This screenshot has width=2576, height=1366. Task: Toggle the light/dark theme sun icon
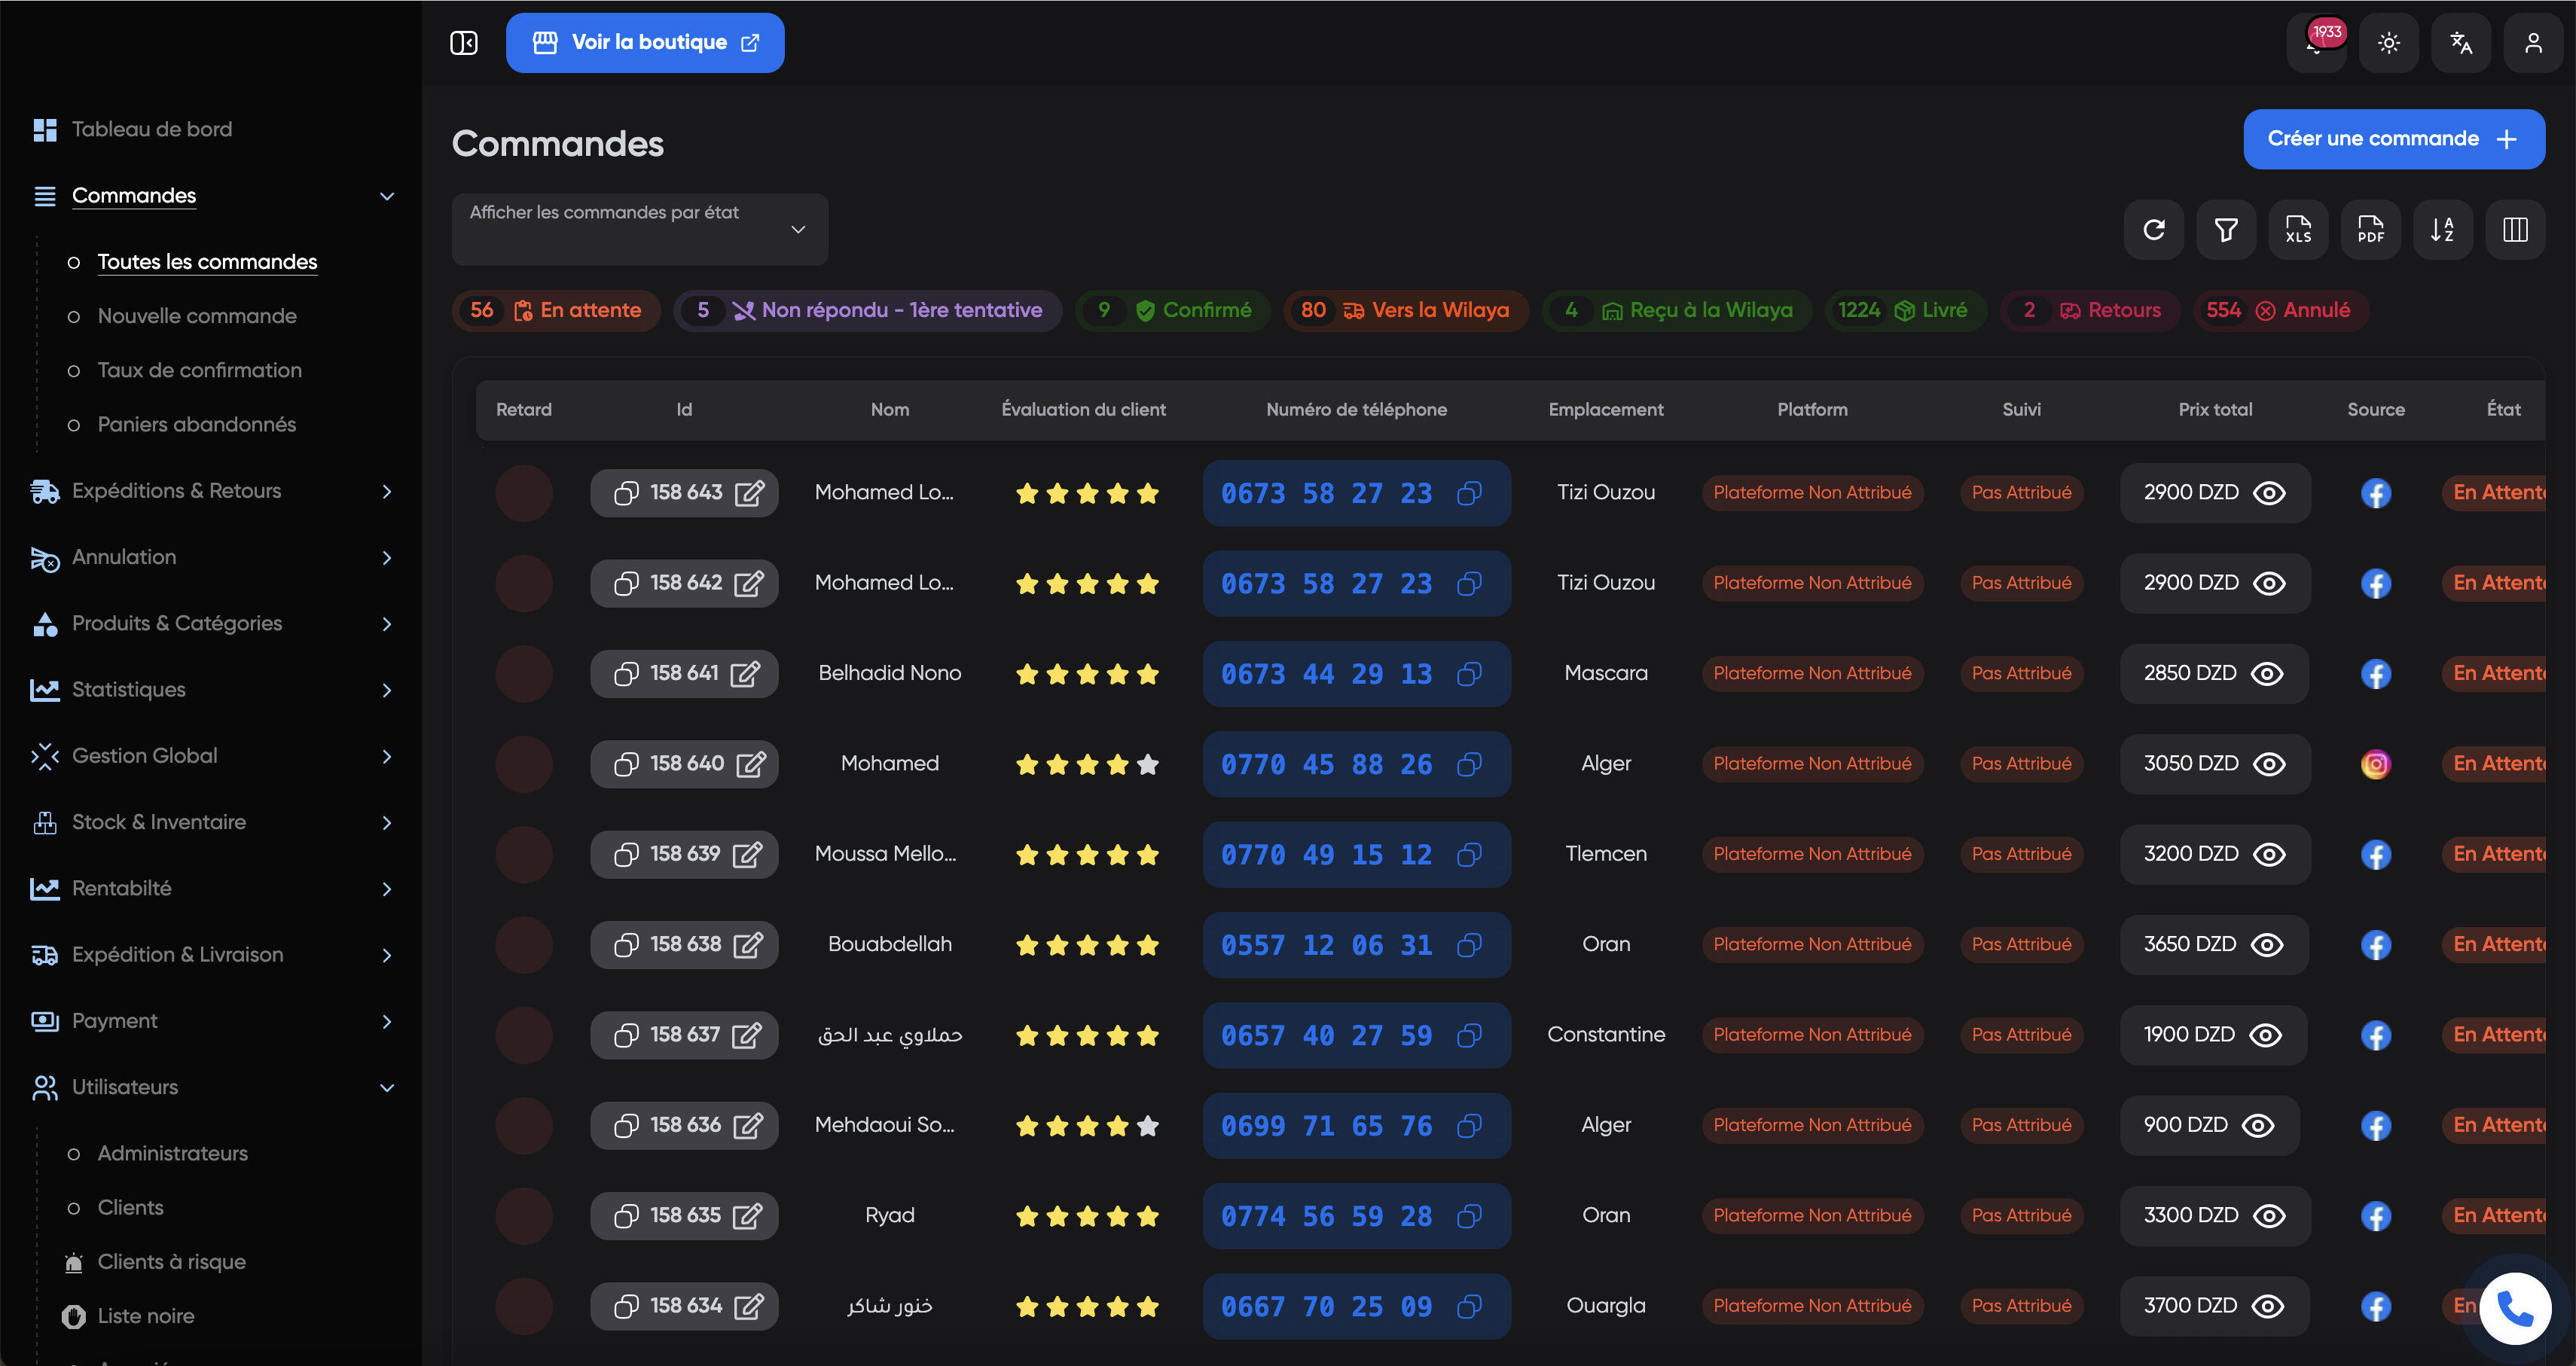(2388, 43)
